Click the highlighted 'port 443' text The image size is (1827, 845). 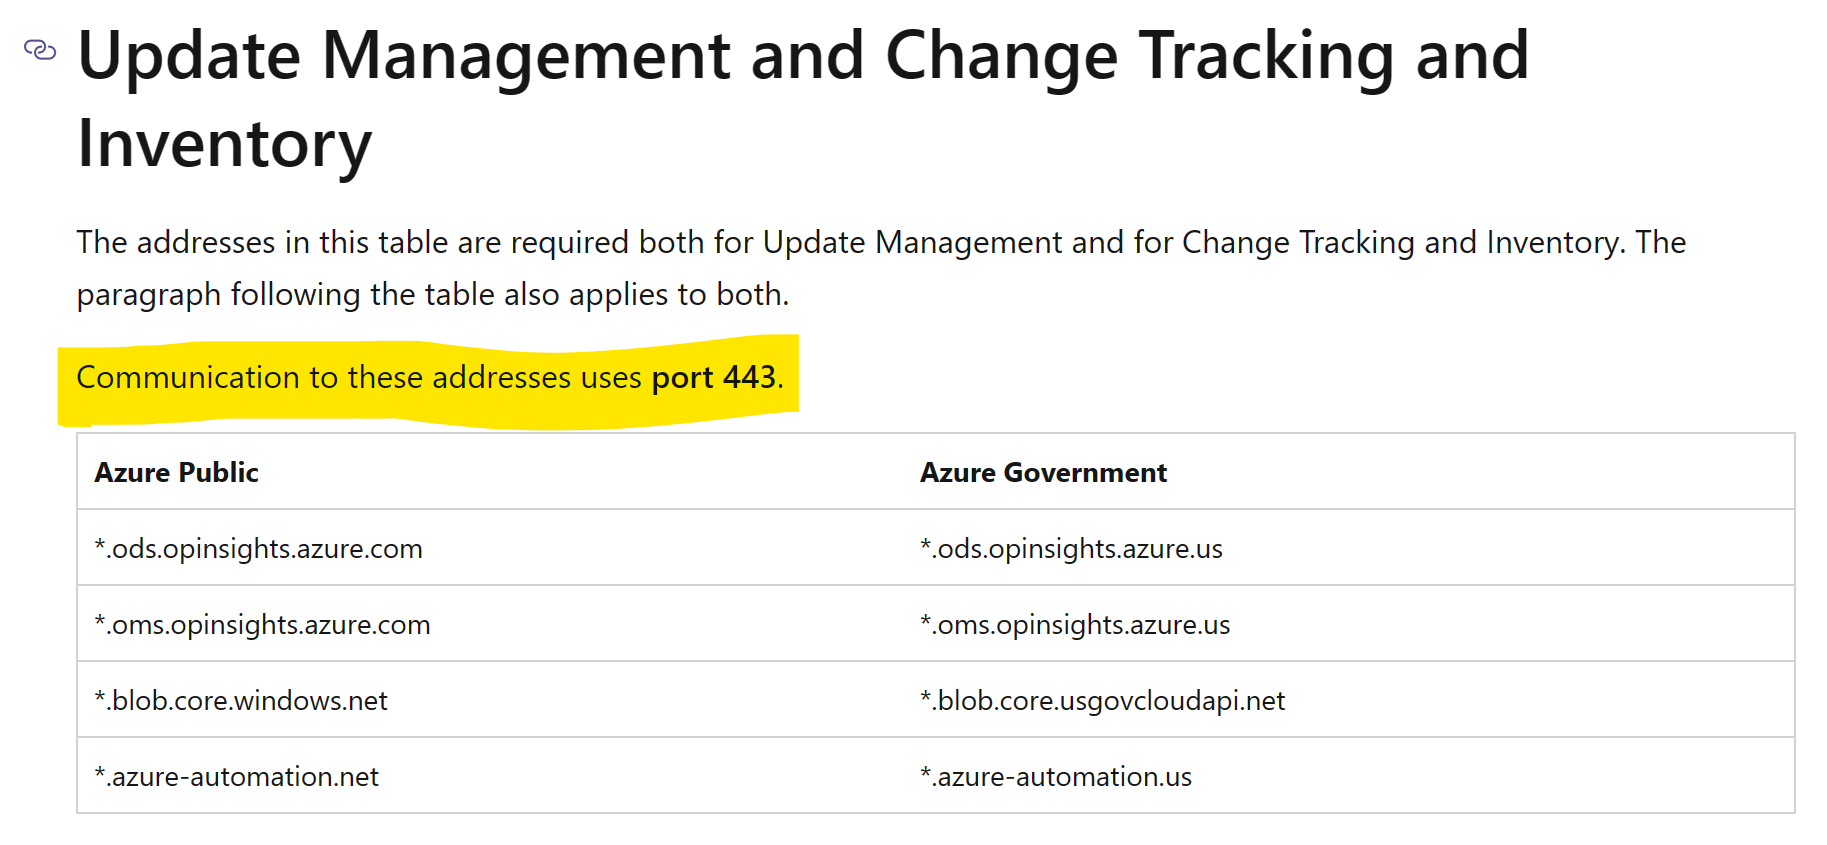click(x=714, y=377)
